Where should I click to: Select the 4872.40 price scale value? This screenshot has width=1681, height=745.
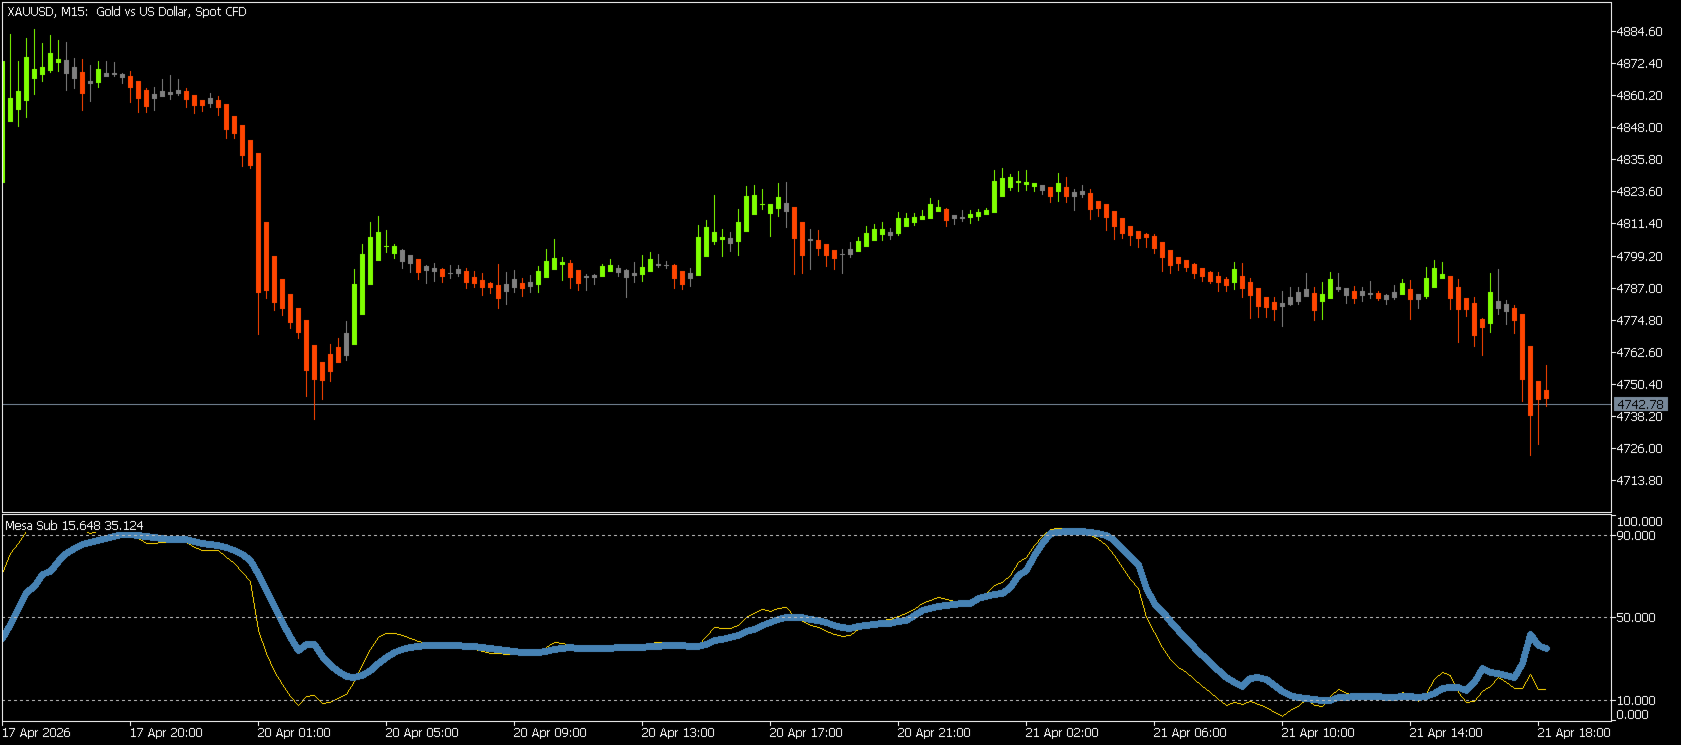pos(1640,63)
